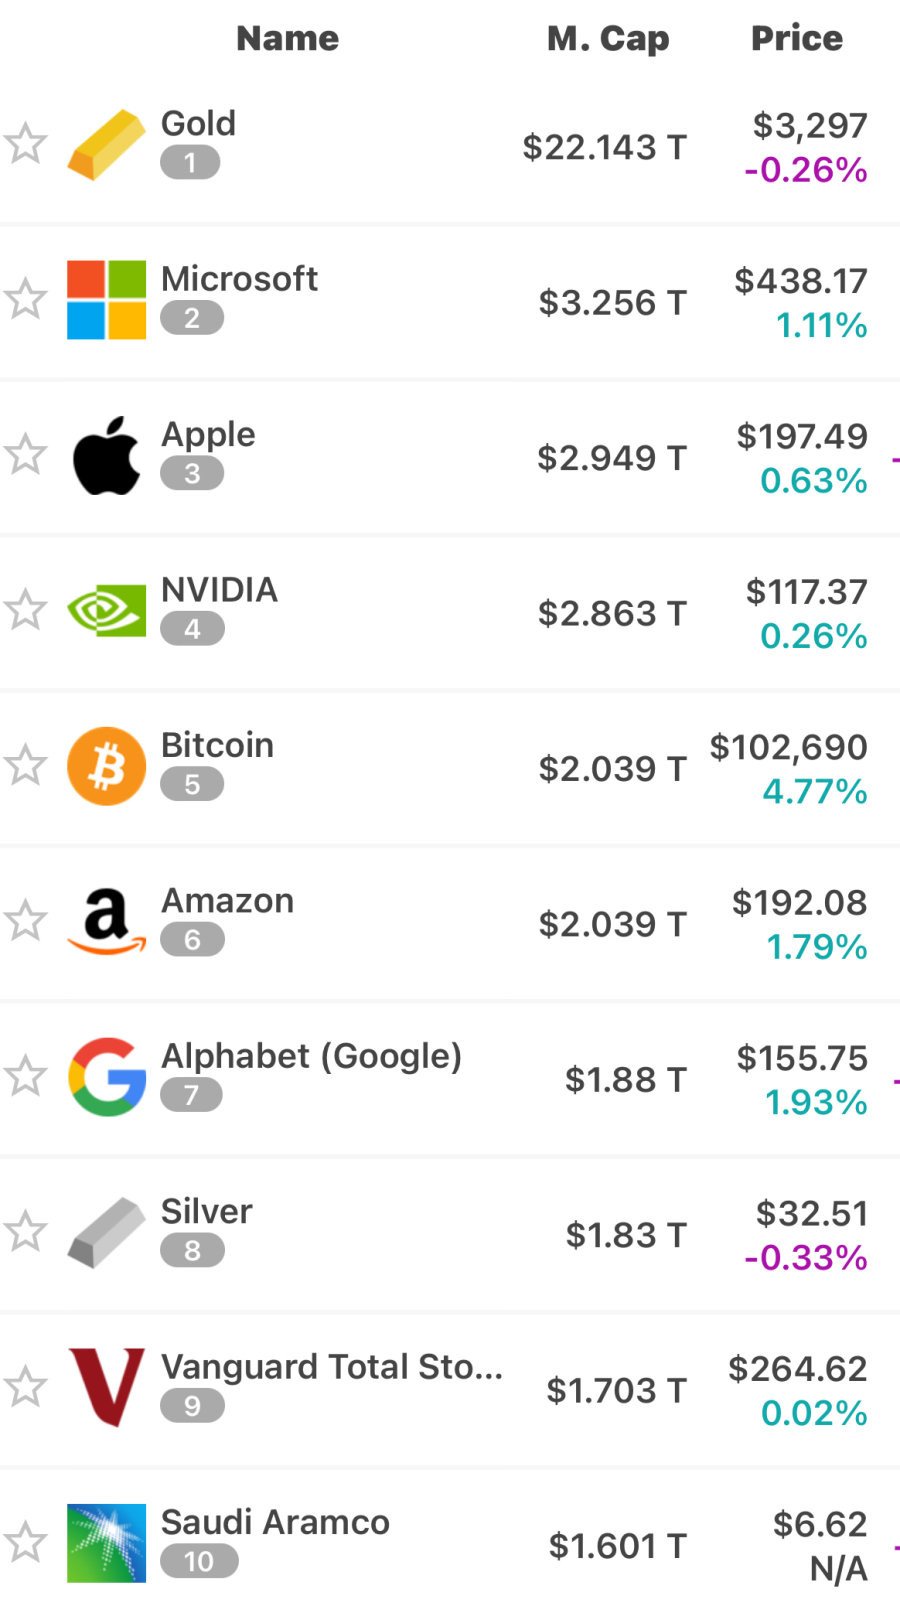The width and height of the screenshot is (900, 1606).
Task: Click the Vanguard logo icon
Action: (106, 1387)
